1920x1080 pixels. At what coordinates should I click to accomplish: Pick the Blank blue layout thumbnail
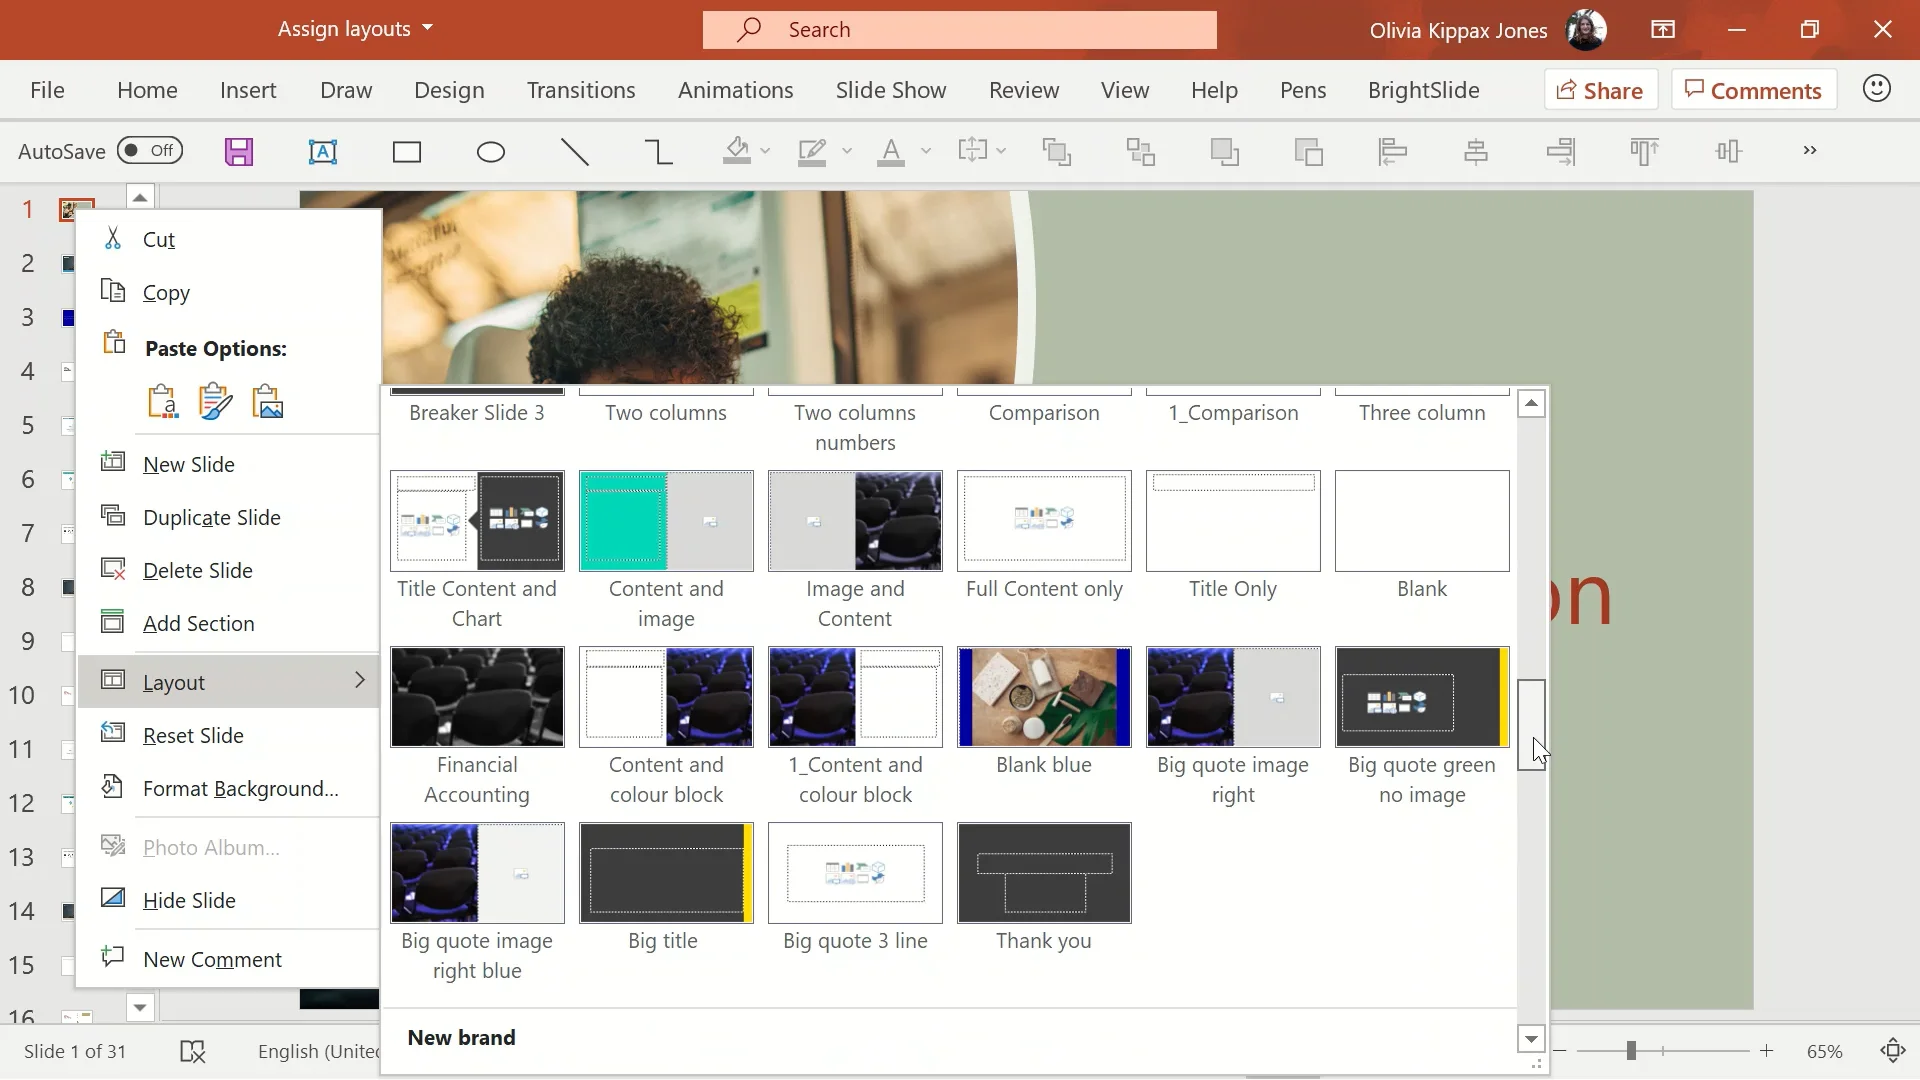[1044, 697]
